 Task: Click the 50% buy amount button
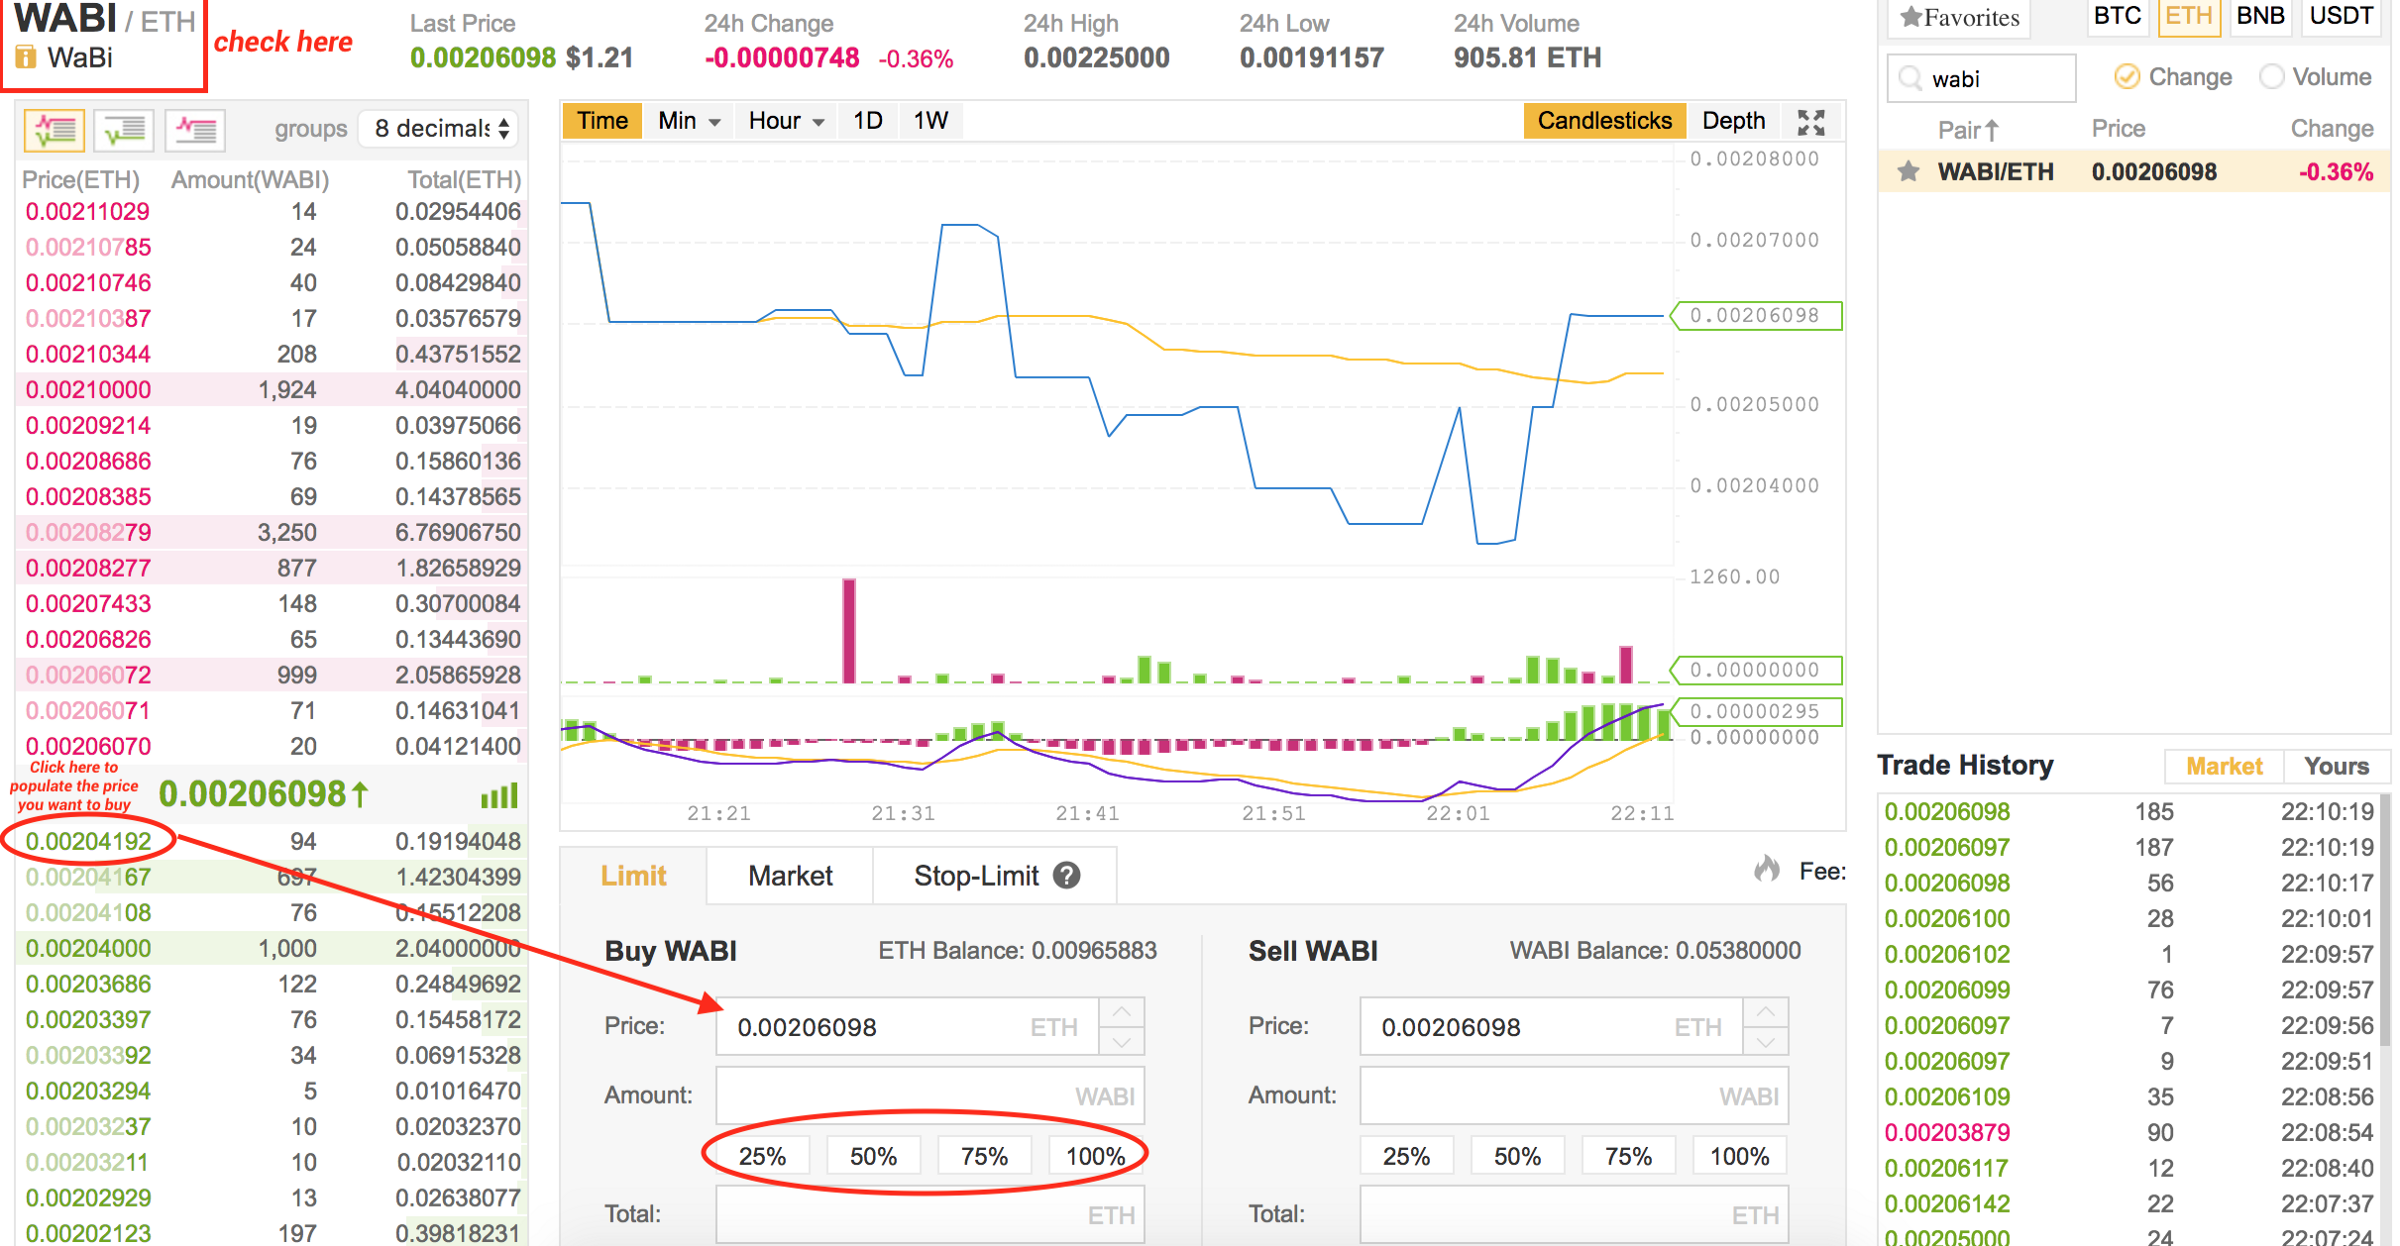pyautogui.click(x=873, y=1156)
